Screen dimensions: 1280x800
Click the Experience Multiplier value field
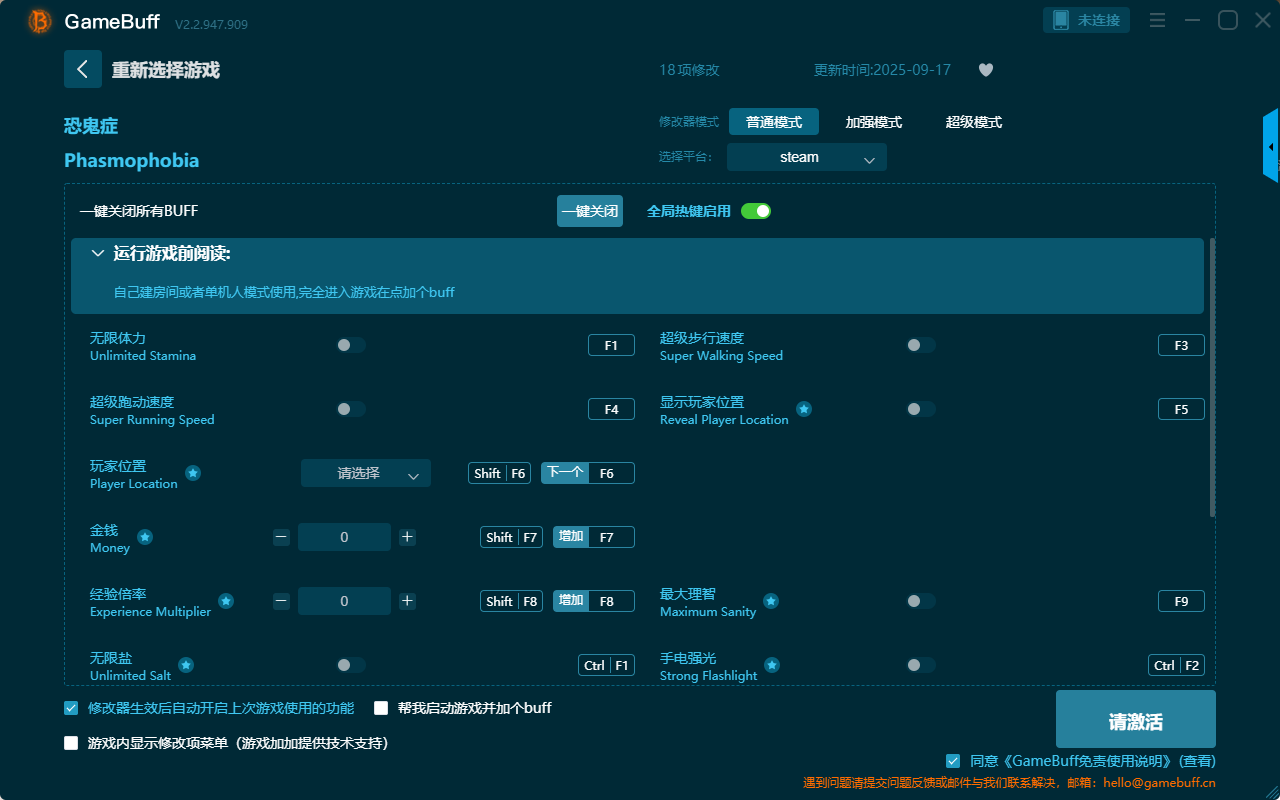coord(344,601)
